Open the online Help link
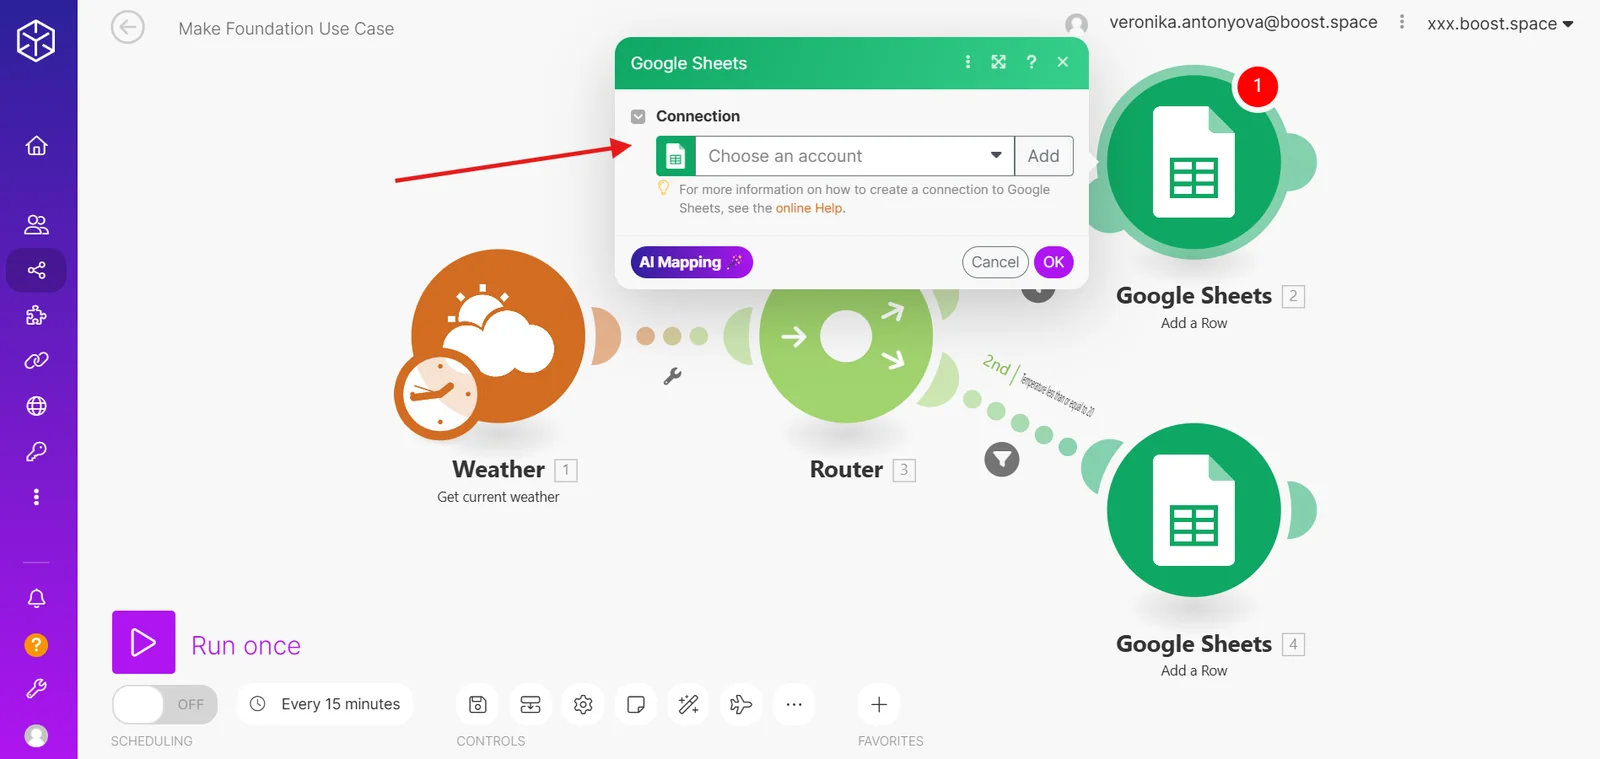The height and width of the screenshot is (759, 1600). 809,208
